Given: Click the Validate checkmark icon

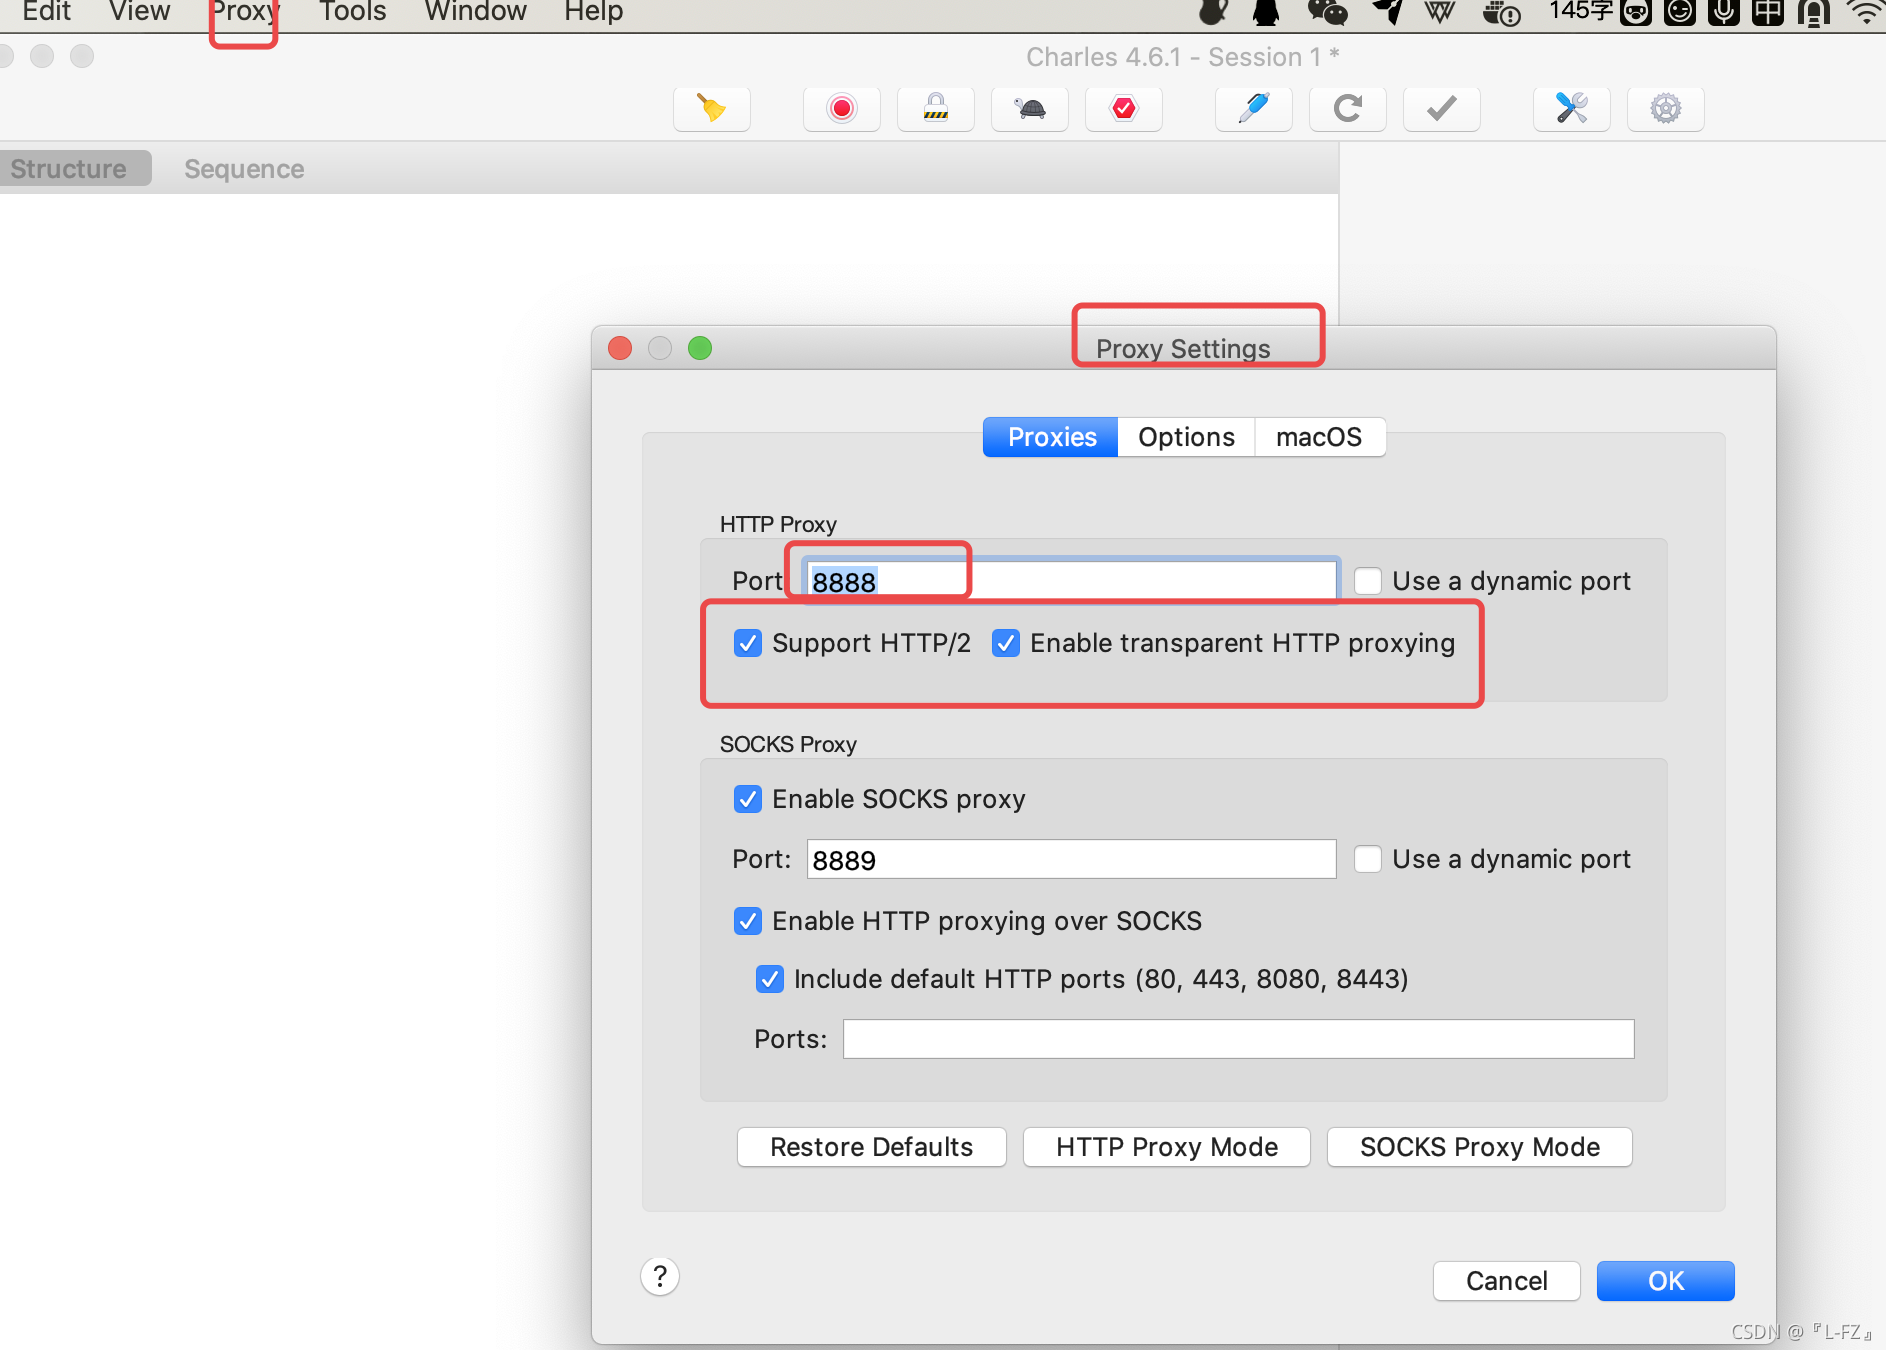Looking at the screenshot, I should [1442, 108].
